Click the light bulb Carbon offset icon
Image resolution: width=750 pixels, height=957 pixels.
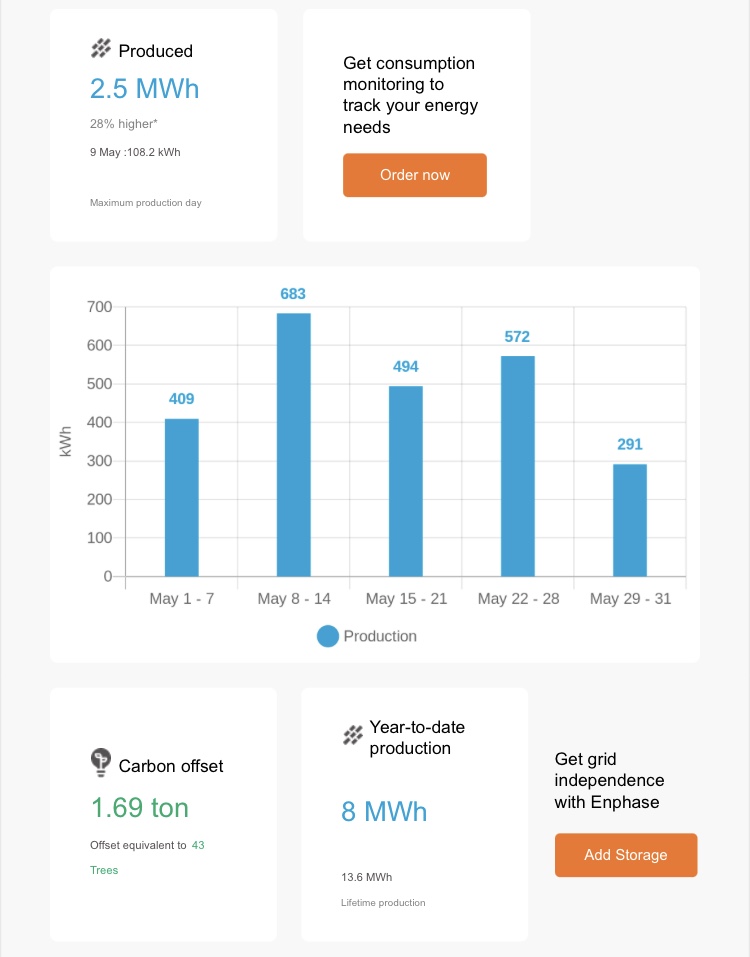coord(101,762)
